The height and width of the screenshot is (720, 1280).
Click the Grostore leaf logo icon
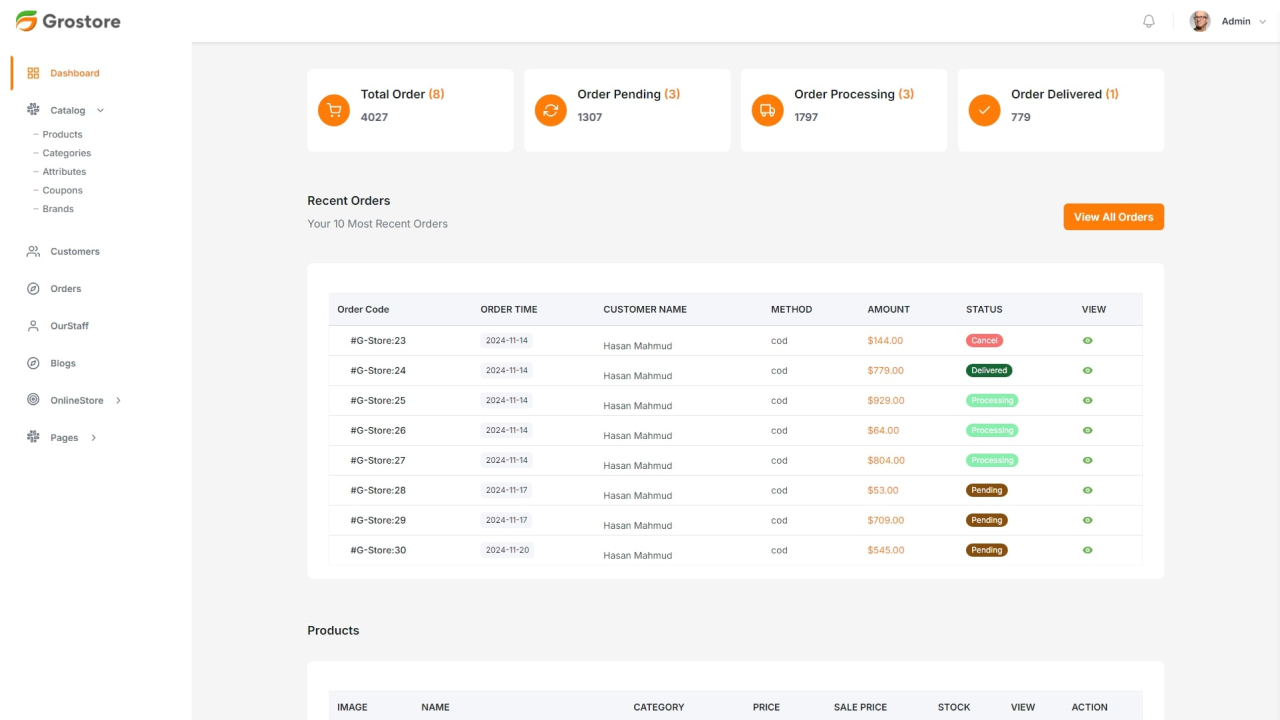coord(26,21)
